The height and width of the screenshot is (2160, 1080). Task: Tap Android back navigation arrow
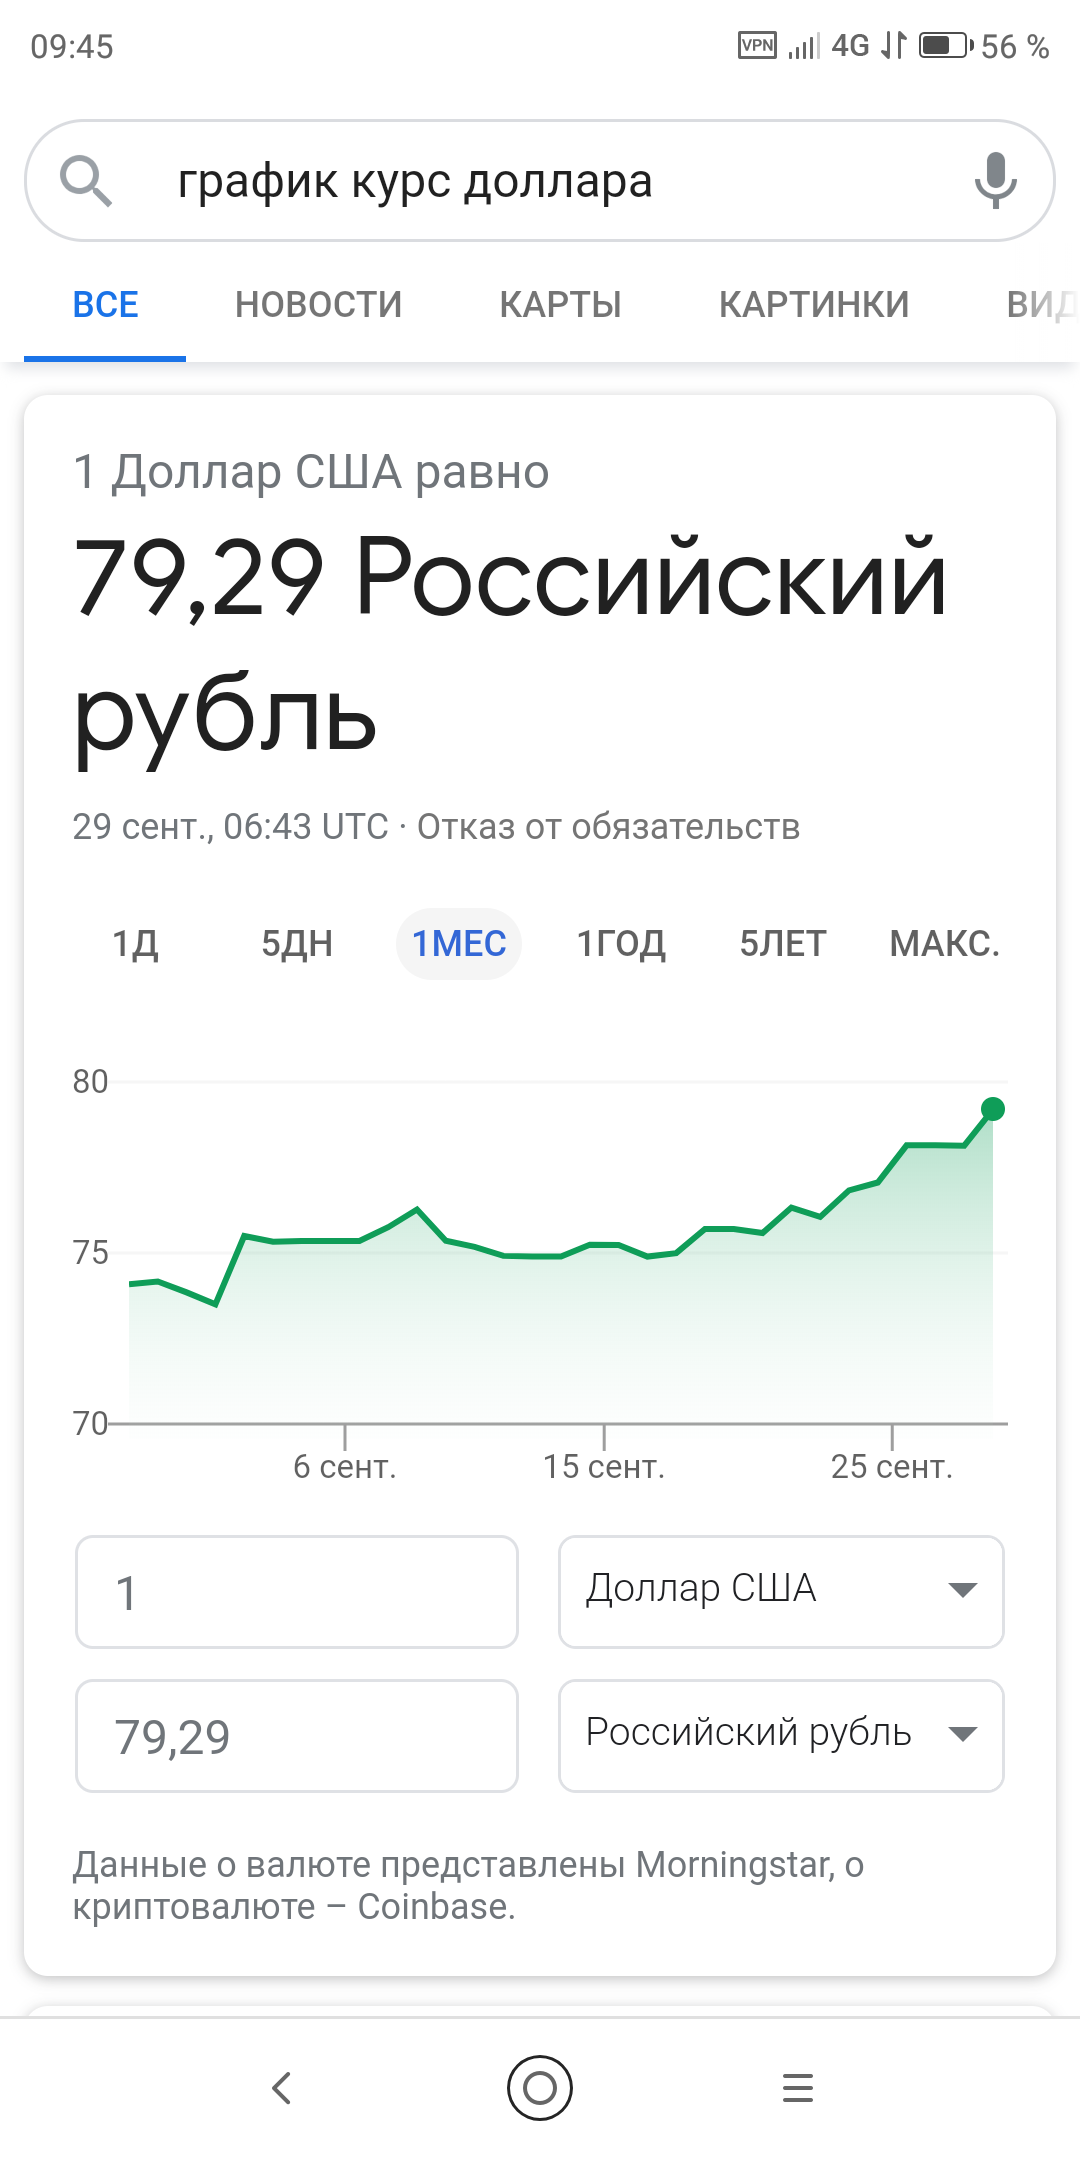(x=282, y=2088)
